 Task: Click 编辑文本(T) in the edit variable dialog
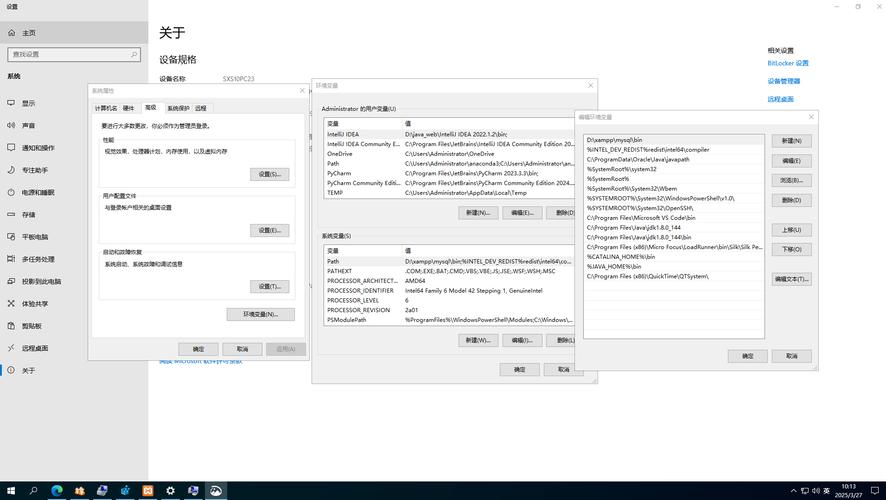[792, 279]
